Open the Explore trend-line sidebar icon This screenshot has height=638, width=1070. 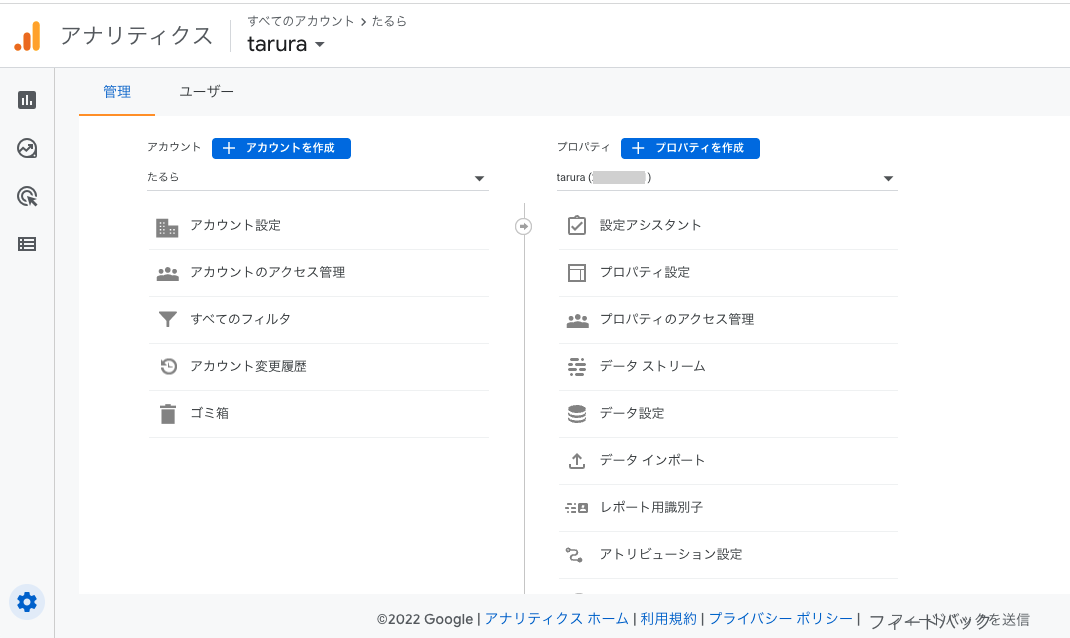[x=27, y=148]
